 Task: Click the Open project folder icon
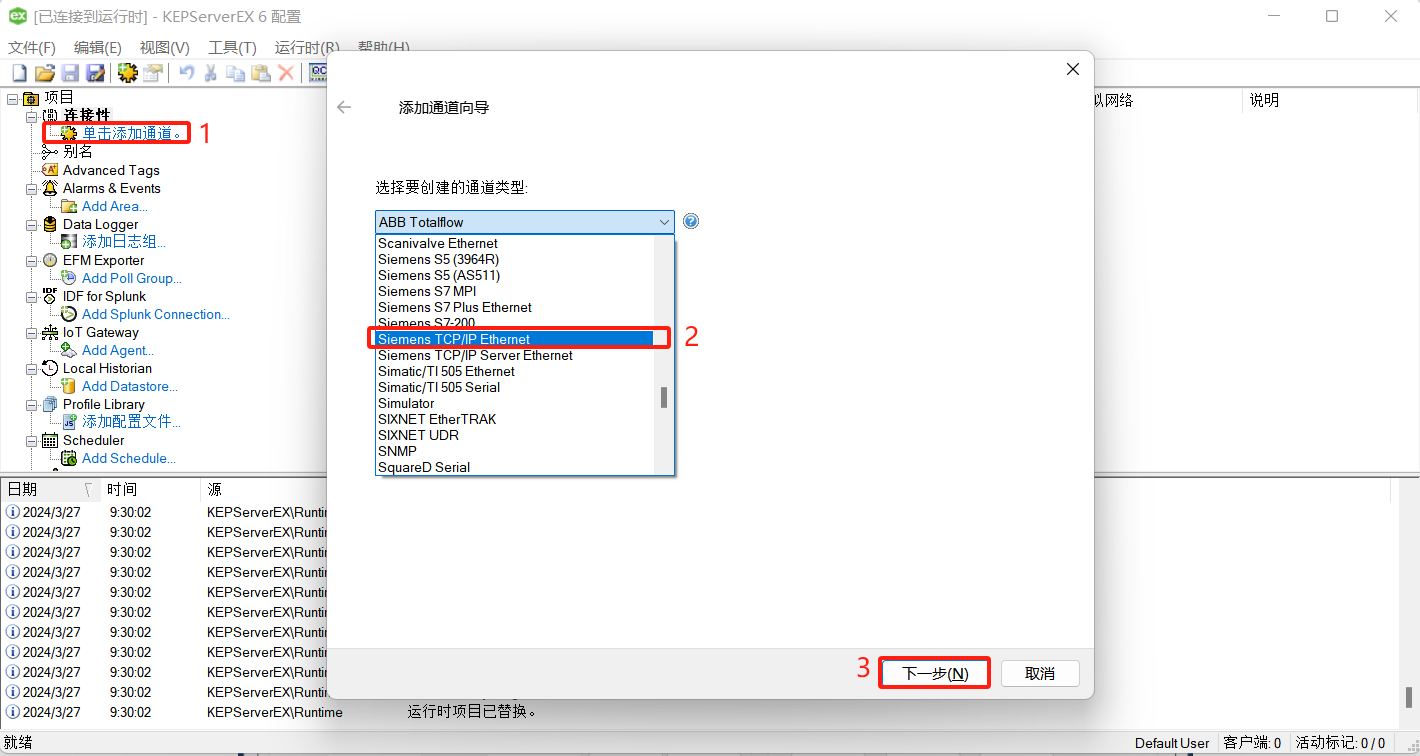pyautogui.click(x=44, y=73)
